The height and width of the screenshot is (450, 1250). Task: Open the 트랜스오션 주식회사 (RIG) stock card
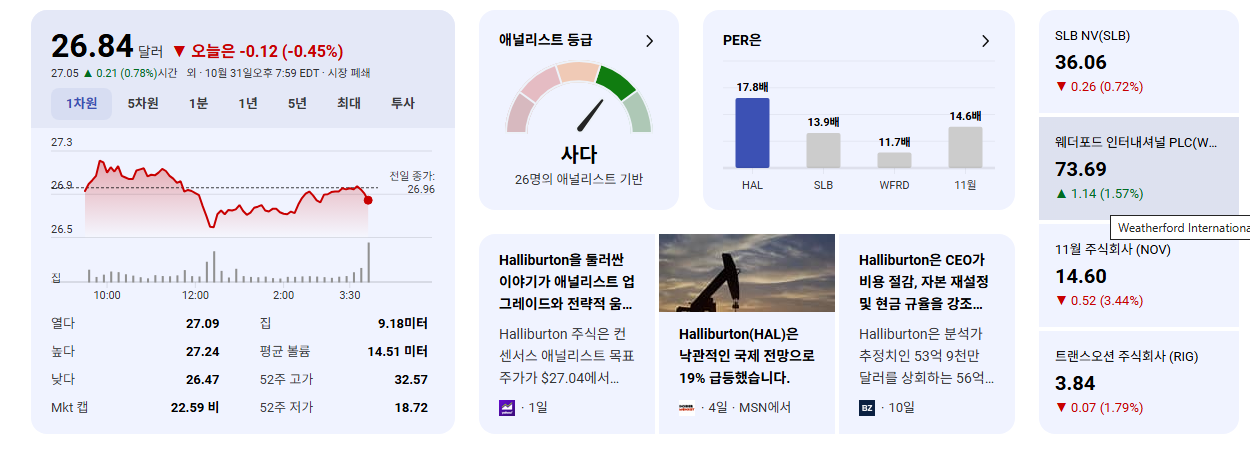tap(1139, 382)
